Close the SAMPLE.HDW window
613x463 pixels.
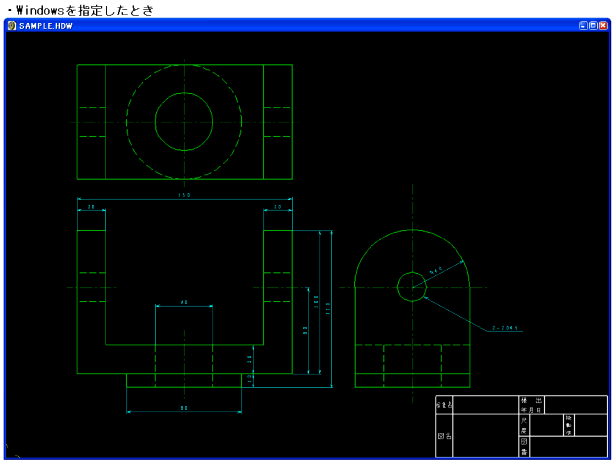coord(604,25)
